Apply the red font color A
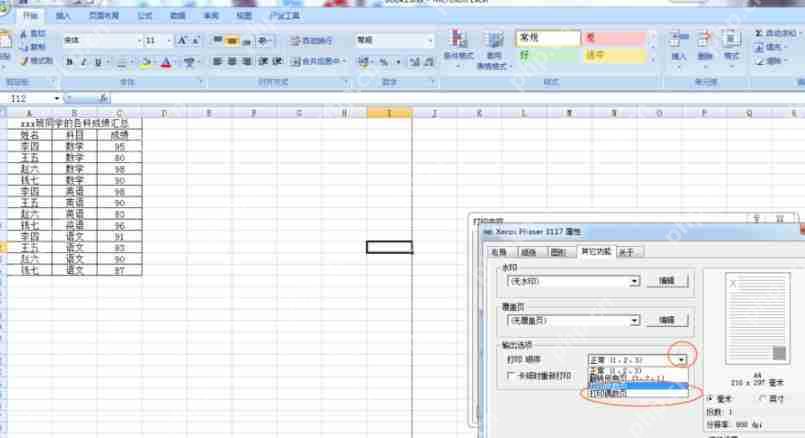 pyautogui.click(x=166, y=62)
